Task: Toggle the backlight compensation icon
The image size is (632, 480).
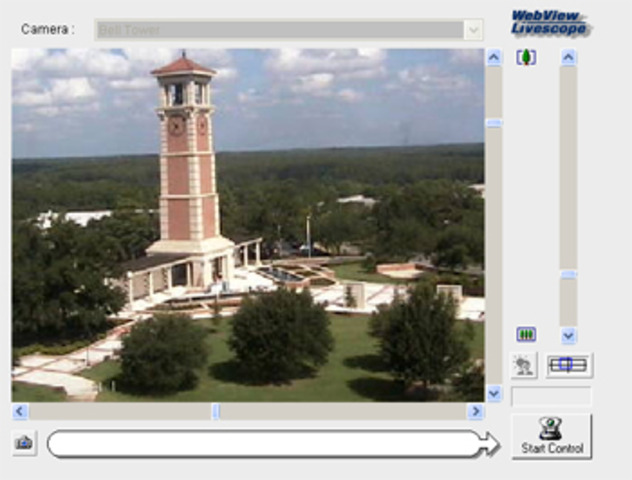Action: click(524, 365)
